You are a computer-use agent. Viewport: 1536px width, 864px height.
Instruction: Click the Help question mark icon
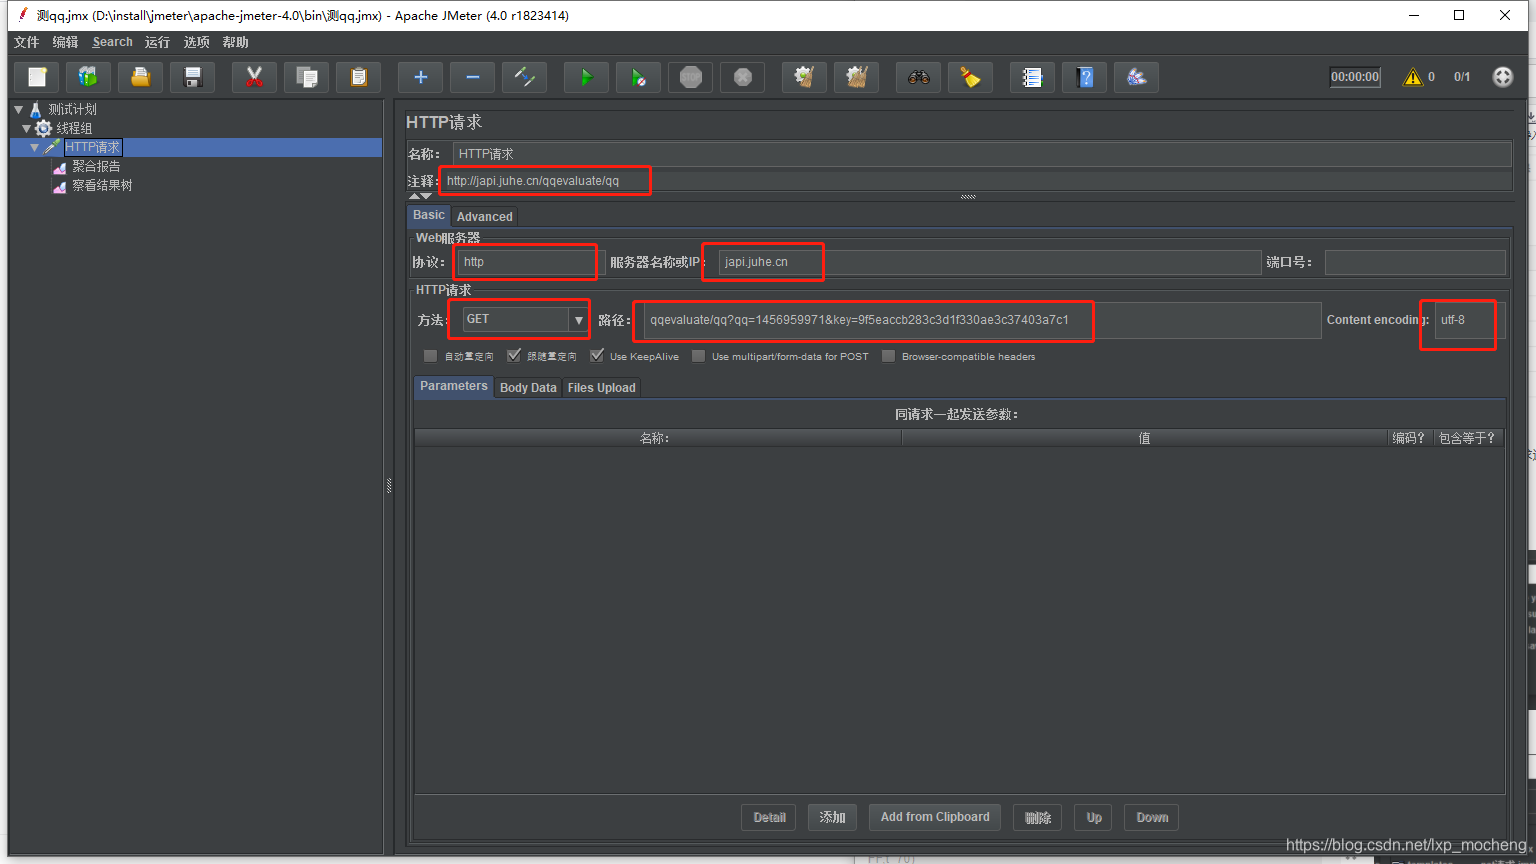[1084, 77]
